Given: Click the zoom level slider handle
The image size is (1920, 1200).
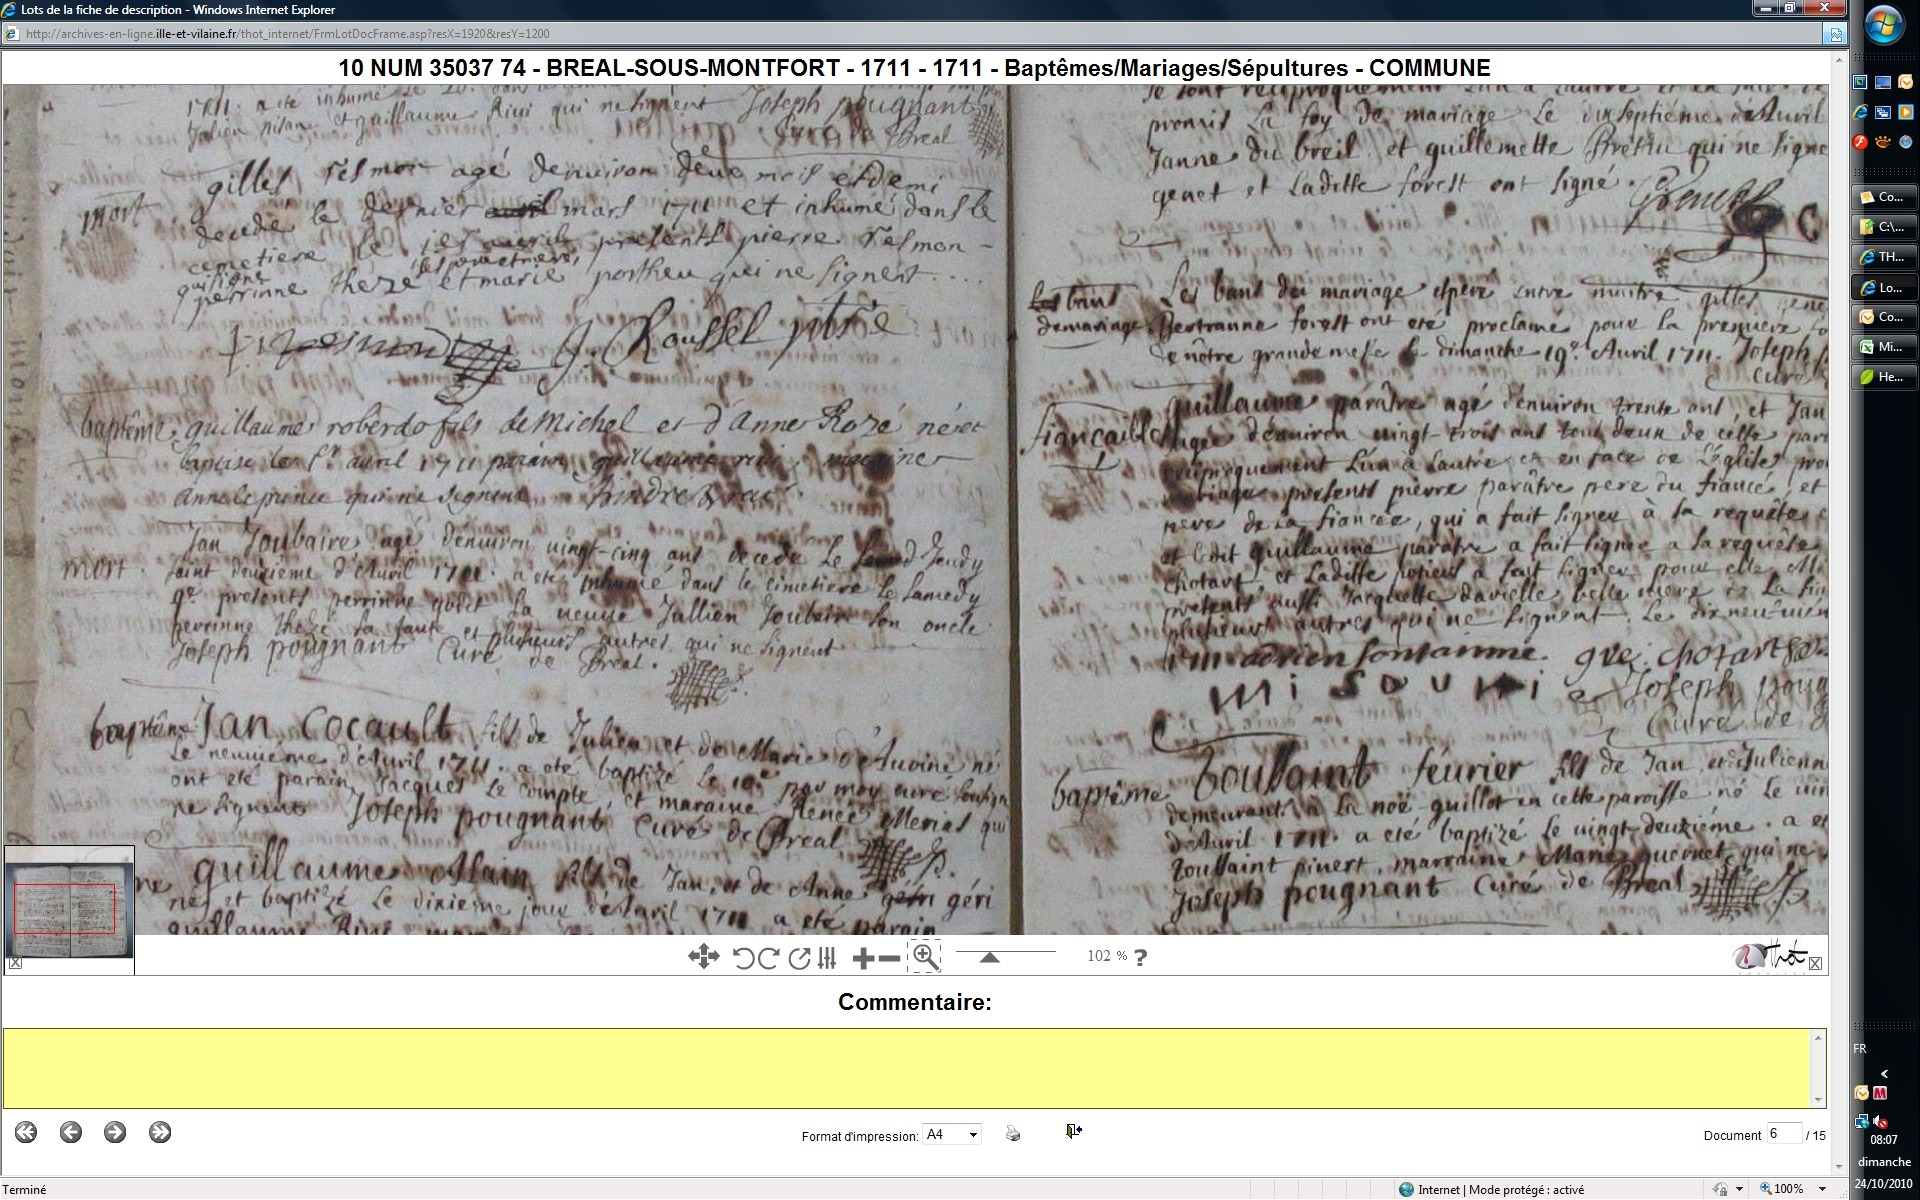Looking at the screenshot, I should 989,958.
